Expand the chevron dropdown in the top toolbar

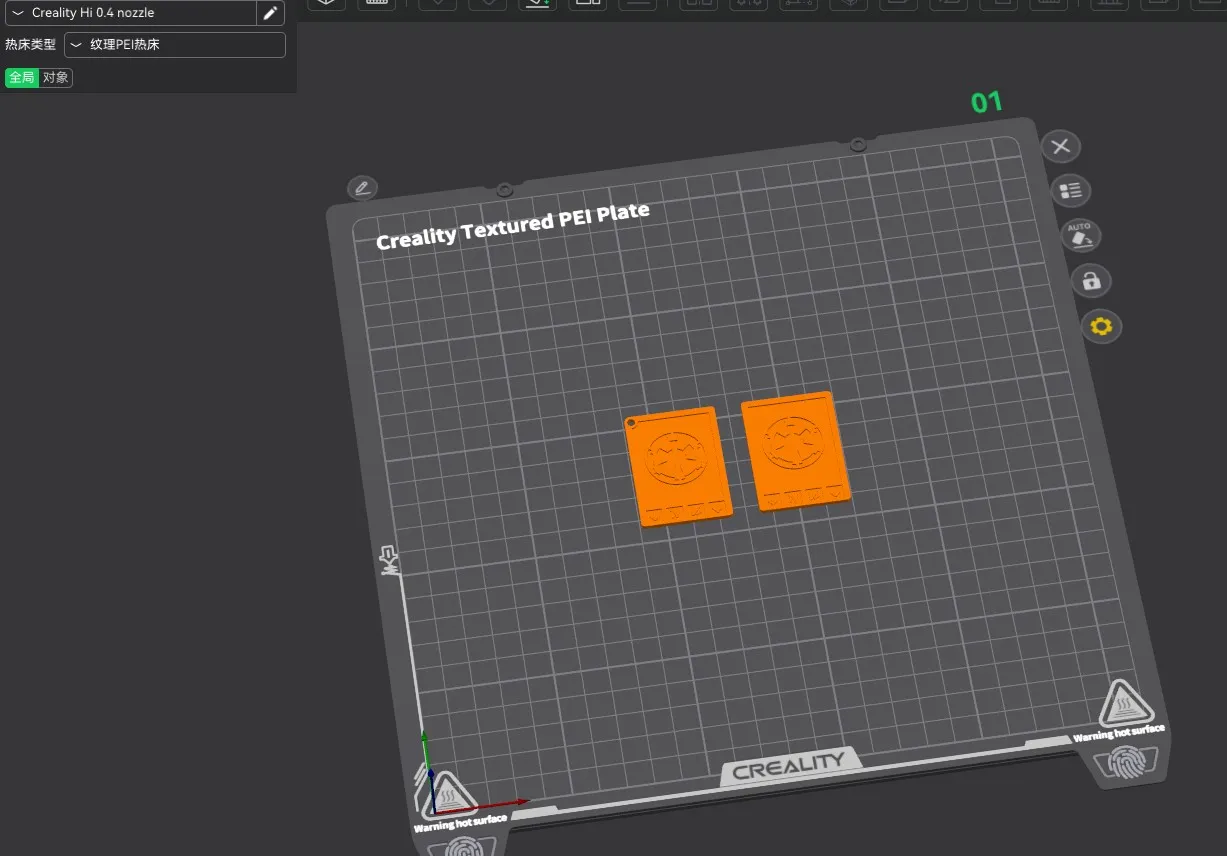click(x=437, y=5)
